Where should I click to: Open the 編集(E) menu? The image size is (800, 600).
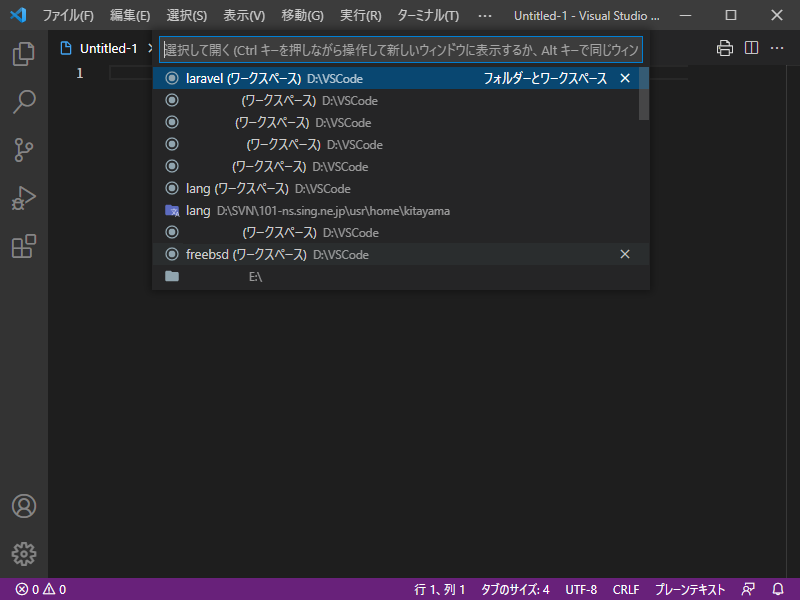coord(130,15)
